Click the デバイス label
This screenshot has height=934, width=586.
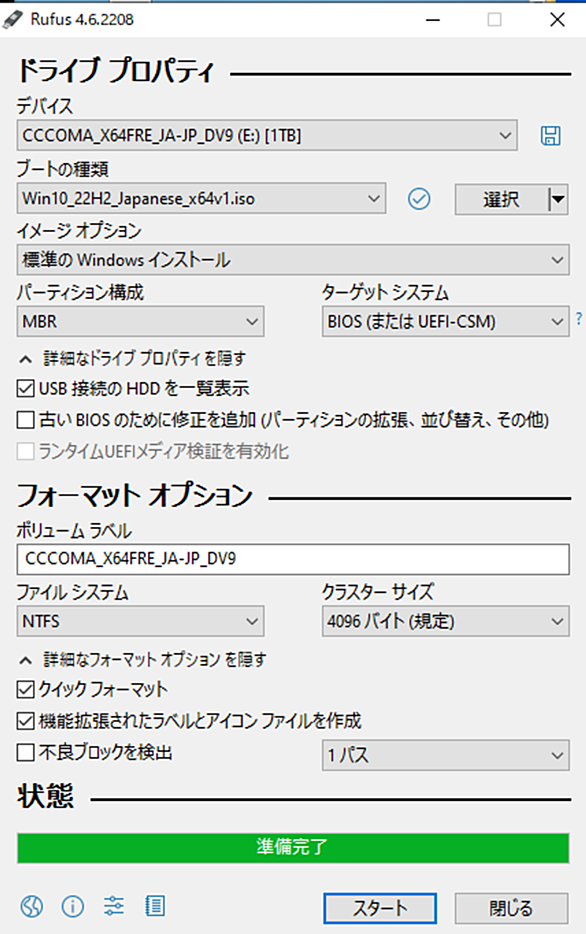(45, 106)
